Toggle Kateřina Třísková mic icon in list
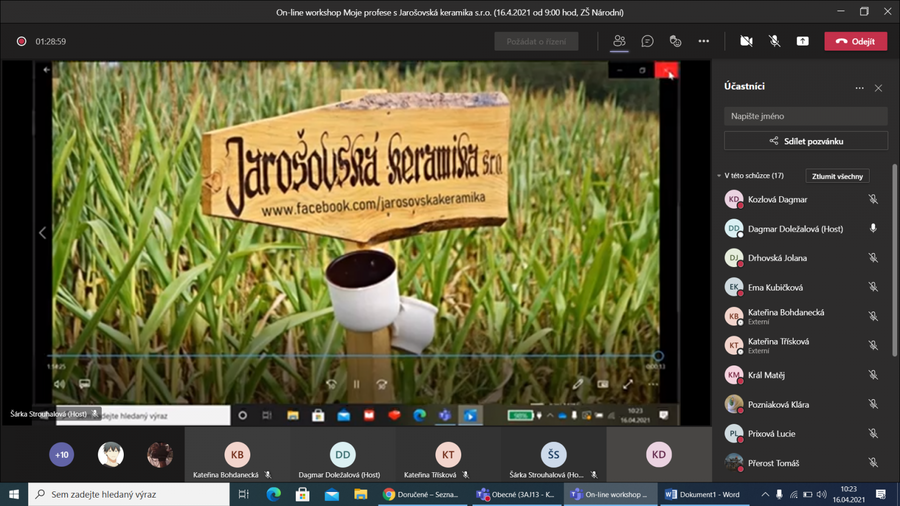The width and height of the screenshot is (900, 506). pyautogui.click(x=872, y=345)
